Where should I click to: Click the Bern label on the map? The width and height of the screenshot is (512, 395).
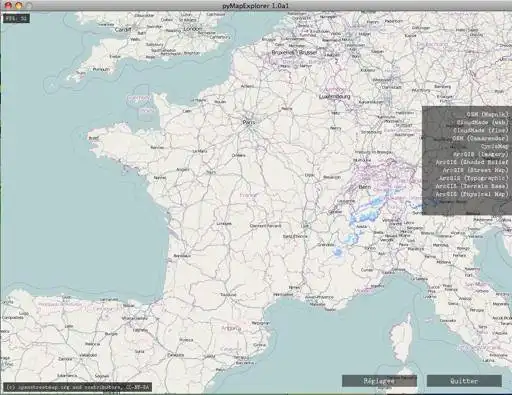(x=364, y=187)
